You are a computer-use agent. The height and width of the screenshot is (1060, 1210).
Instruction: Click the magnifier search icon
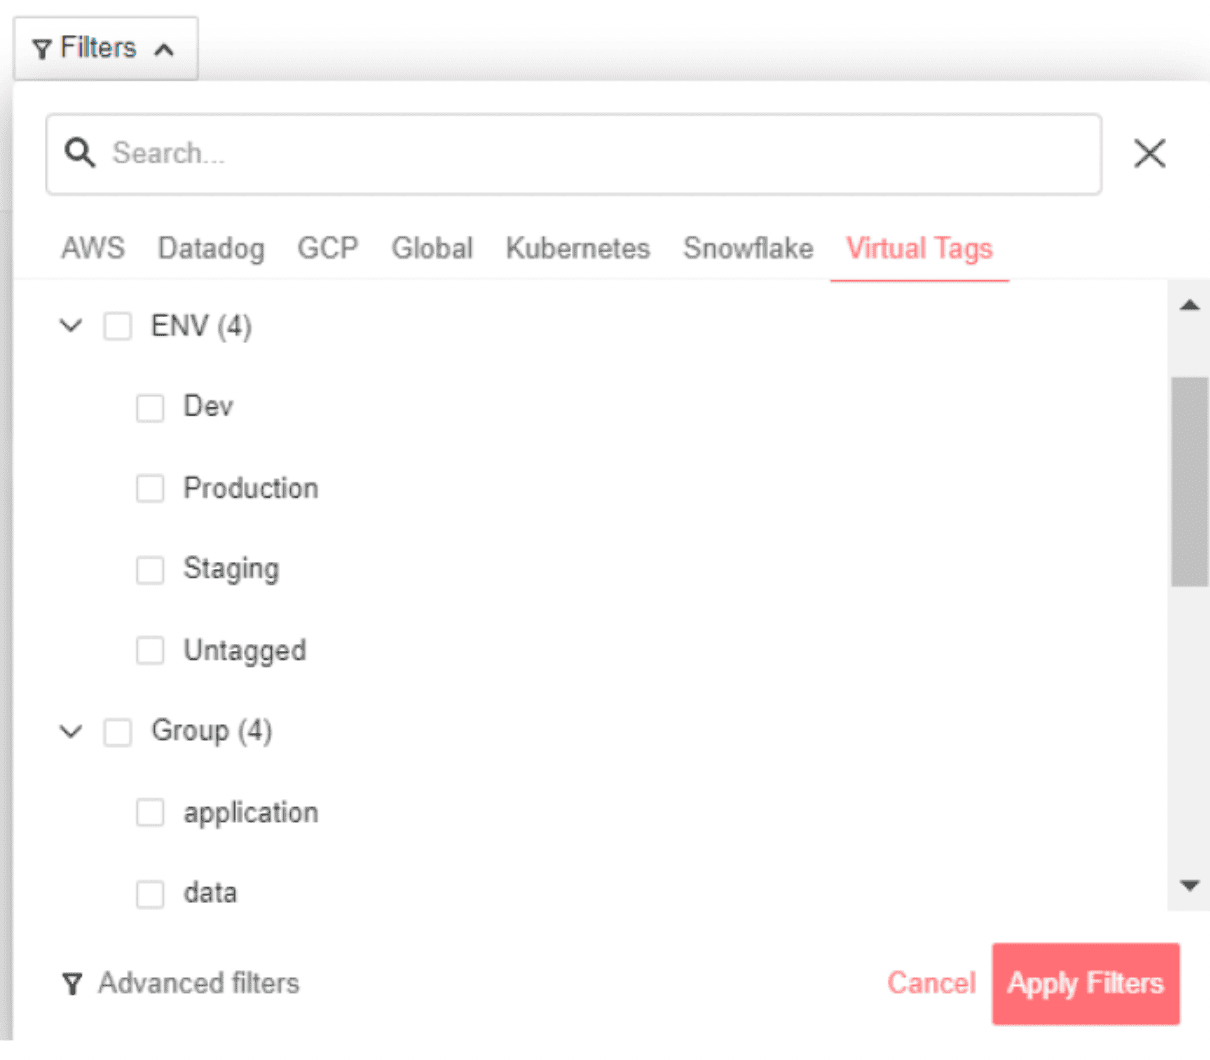pos(80,153)
